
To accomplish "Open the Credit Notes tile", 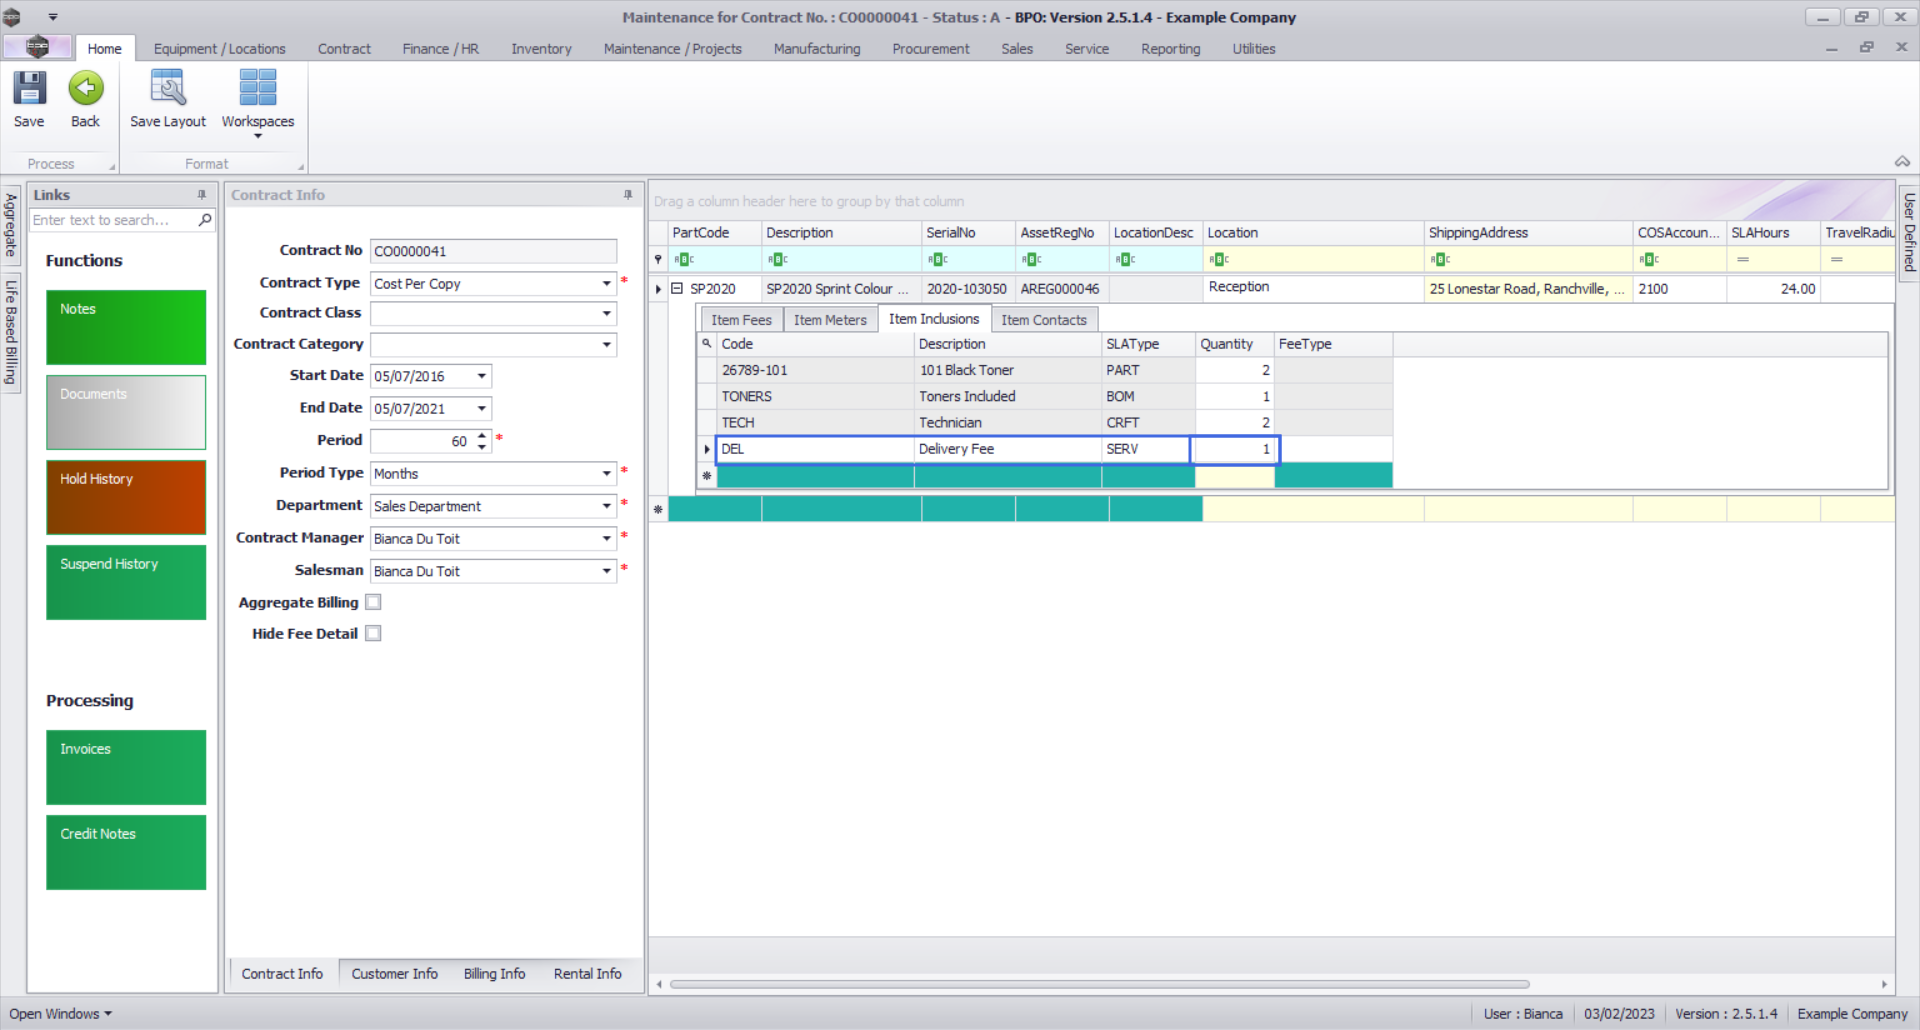I will 126,852.
